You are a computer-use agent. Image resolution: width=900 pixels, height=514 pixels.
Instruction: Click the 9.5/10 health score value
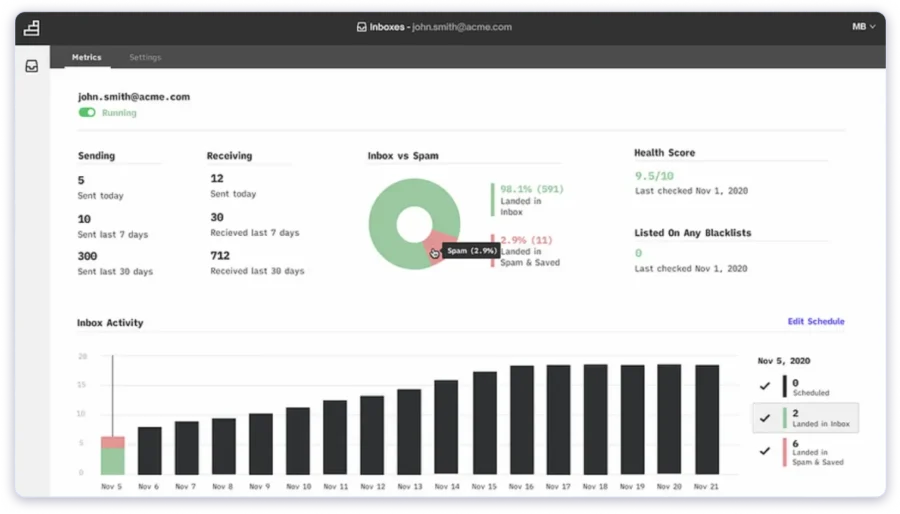654,175
